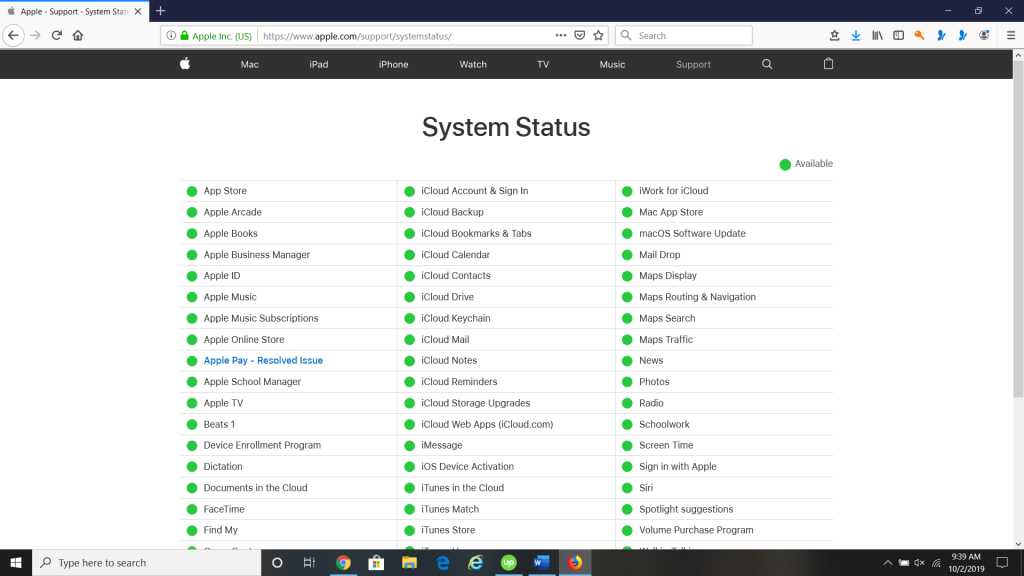This screenshot has width=1024, height=576.
Task: Open the Support menu item
Action: pos(693,64)
